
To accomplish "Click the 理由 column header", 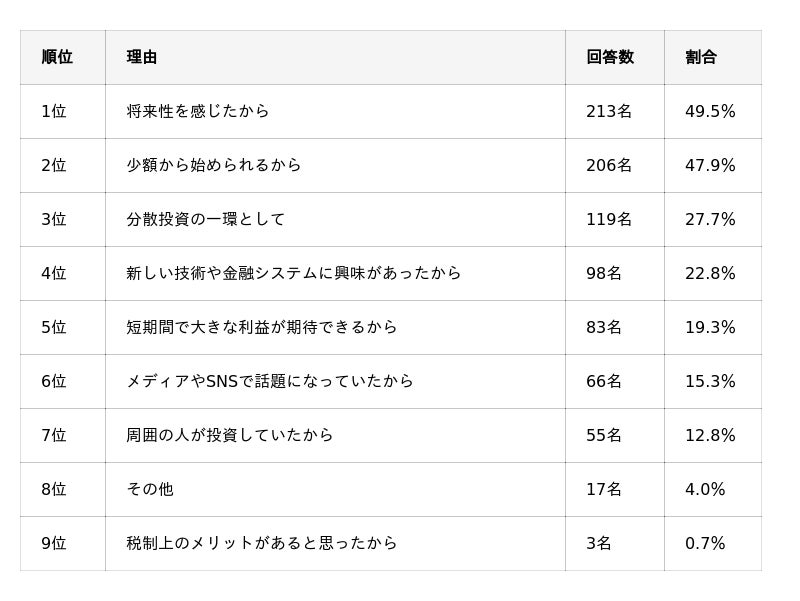I will 142,57.
